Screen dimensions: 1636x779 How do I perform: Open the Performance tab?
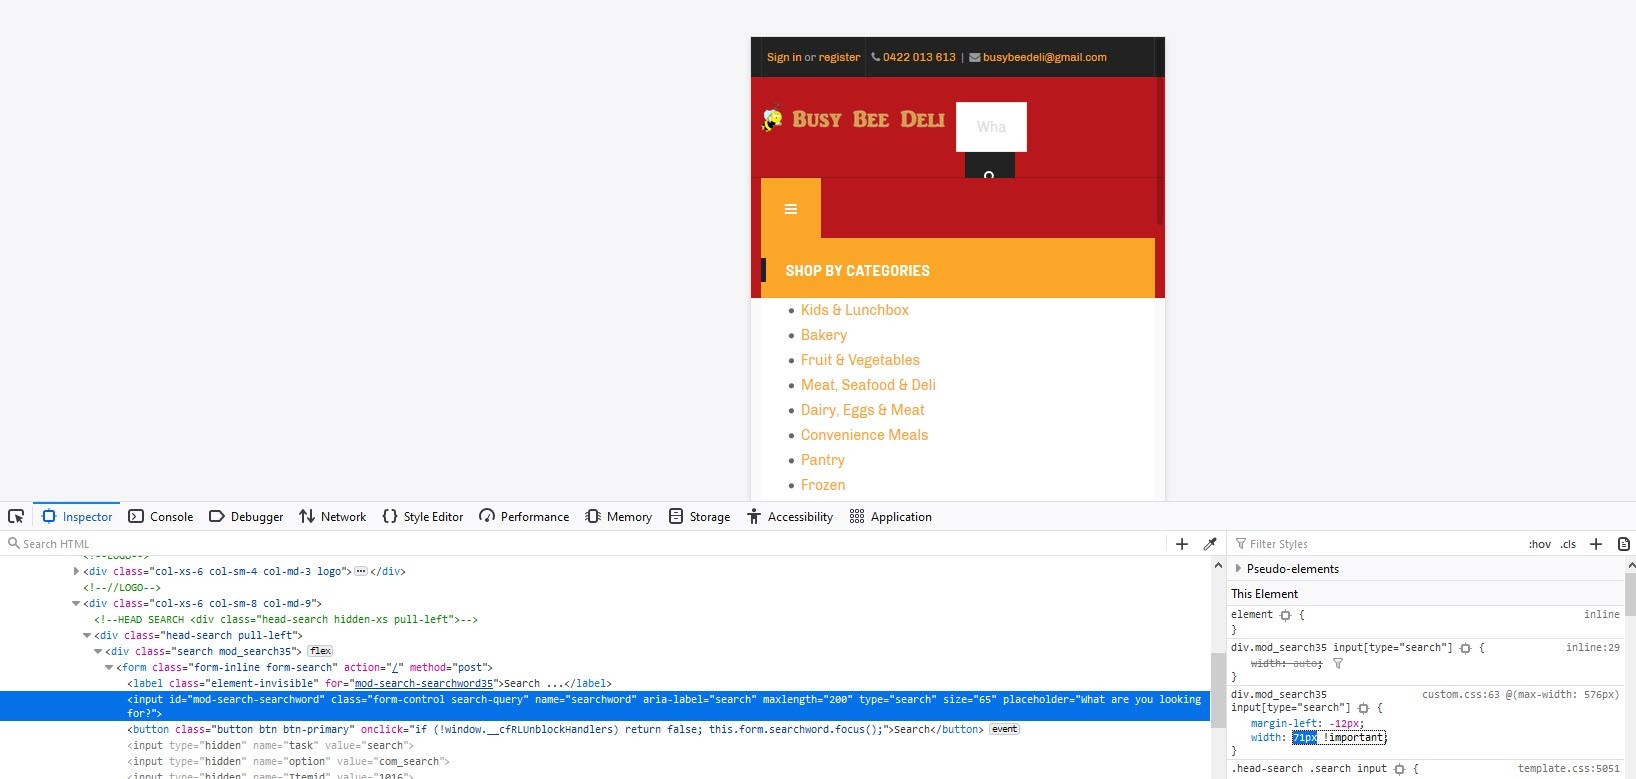click(x=524, y=516)
